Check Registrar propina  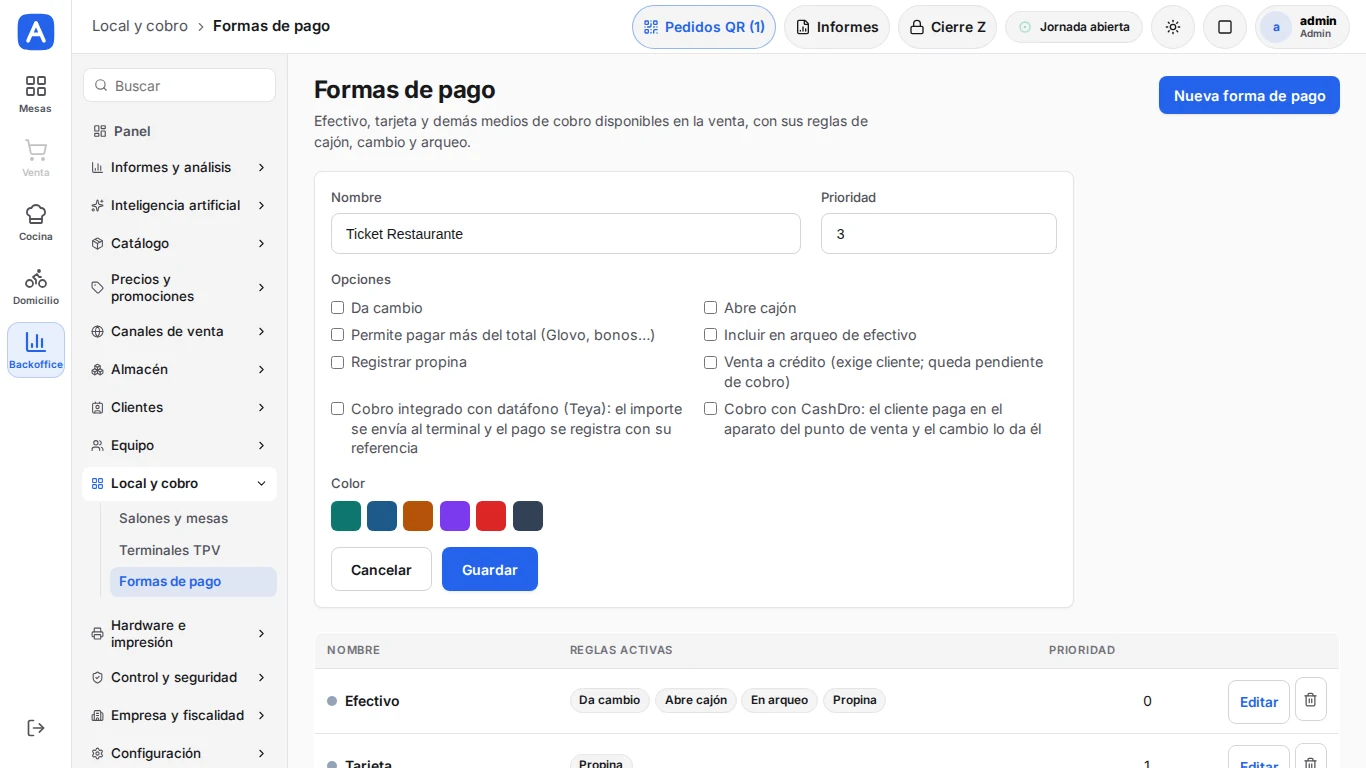click(x=338, y=362)
